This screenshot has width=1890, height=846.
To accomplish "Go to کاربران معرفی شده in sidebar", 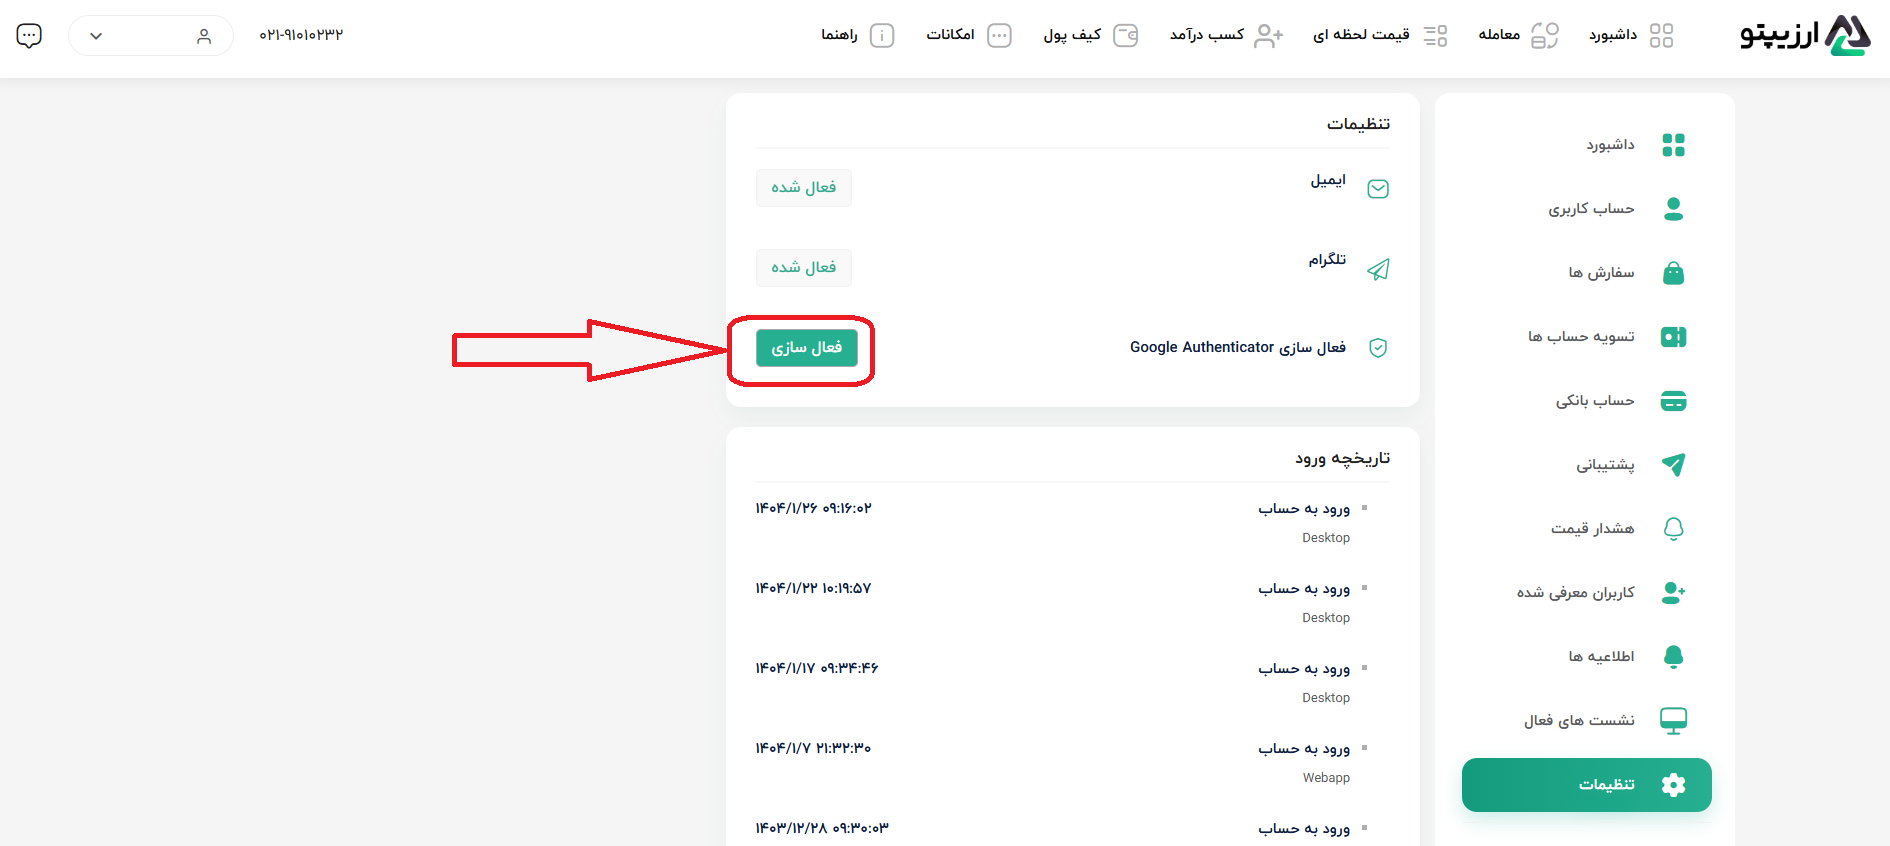I will 1575,593.
